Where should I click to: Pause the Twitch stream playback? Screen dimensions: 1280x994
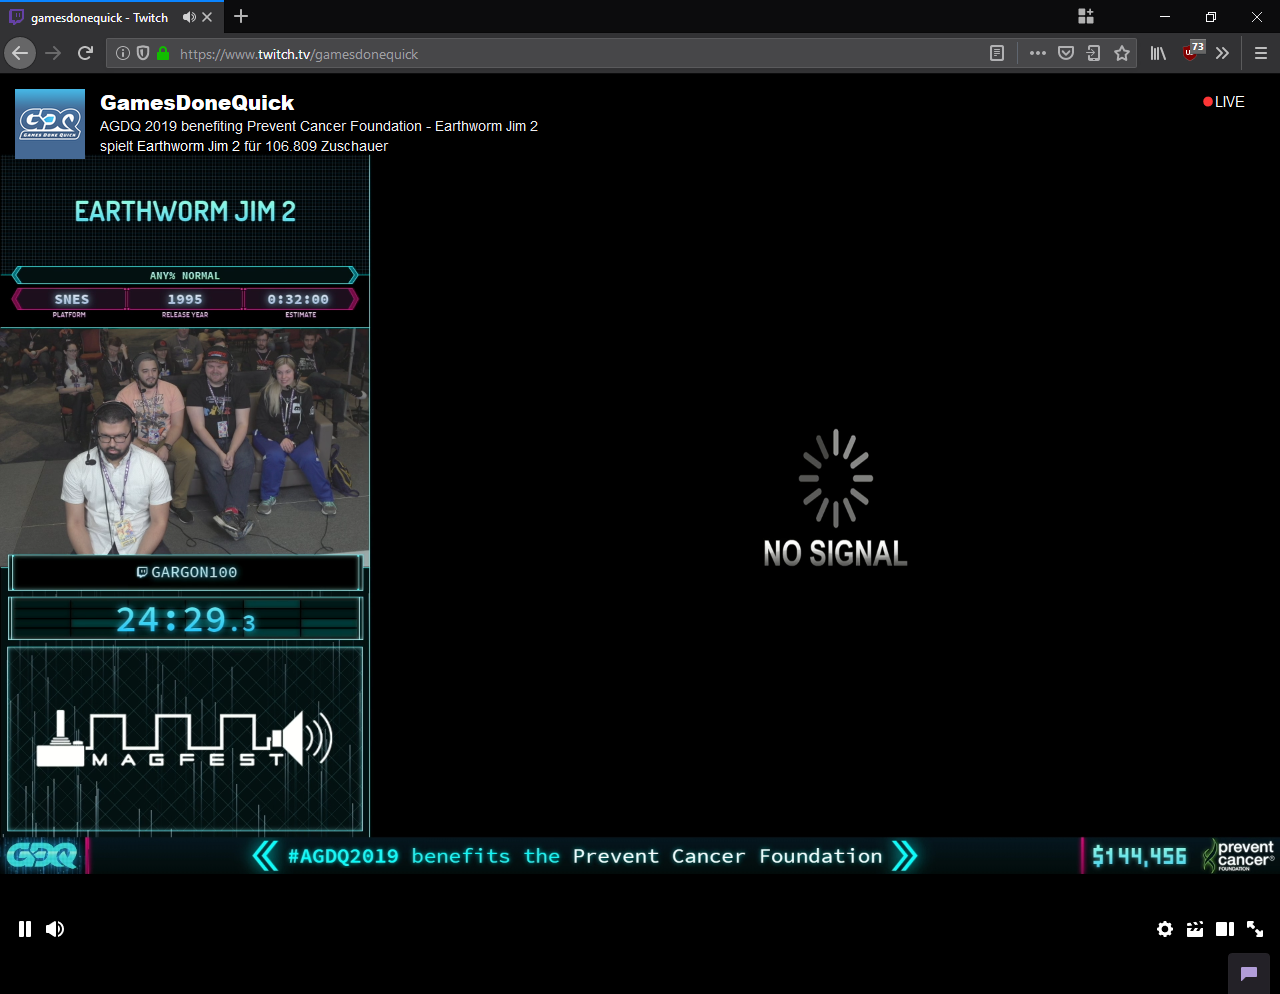click(x=25, y=929)
